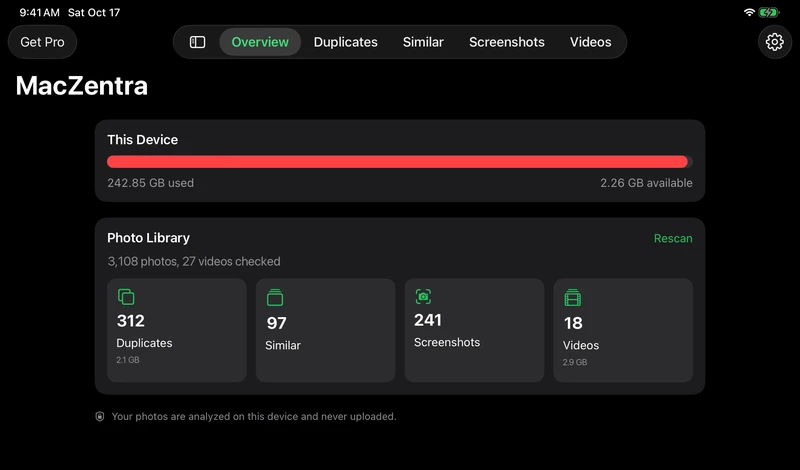
Task: Click the 2.26 GB available label
Action: coord(646,183)
